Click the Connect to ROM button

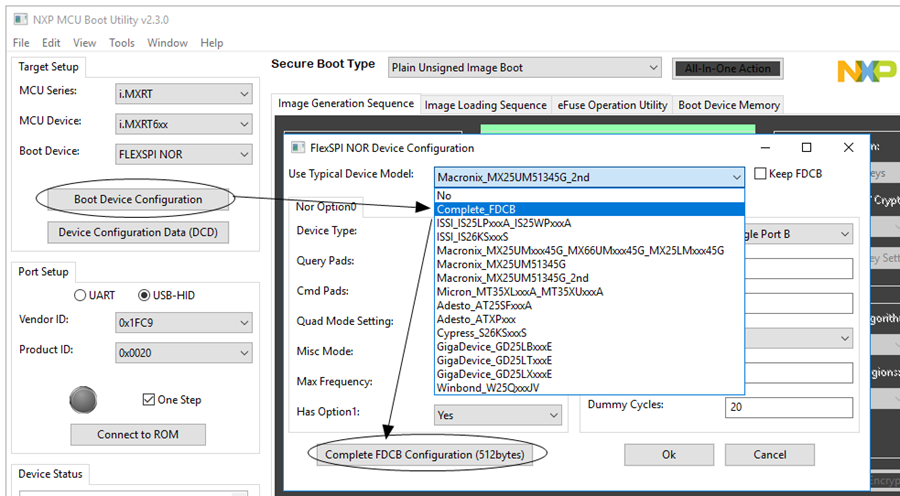click(x=138, y=435)
